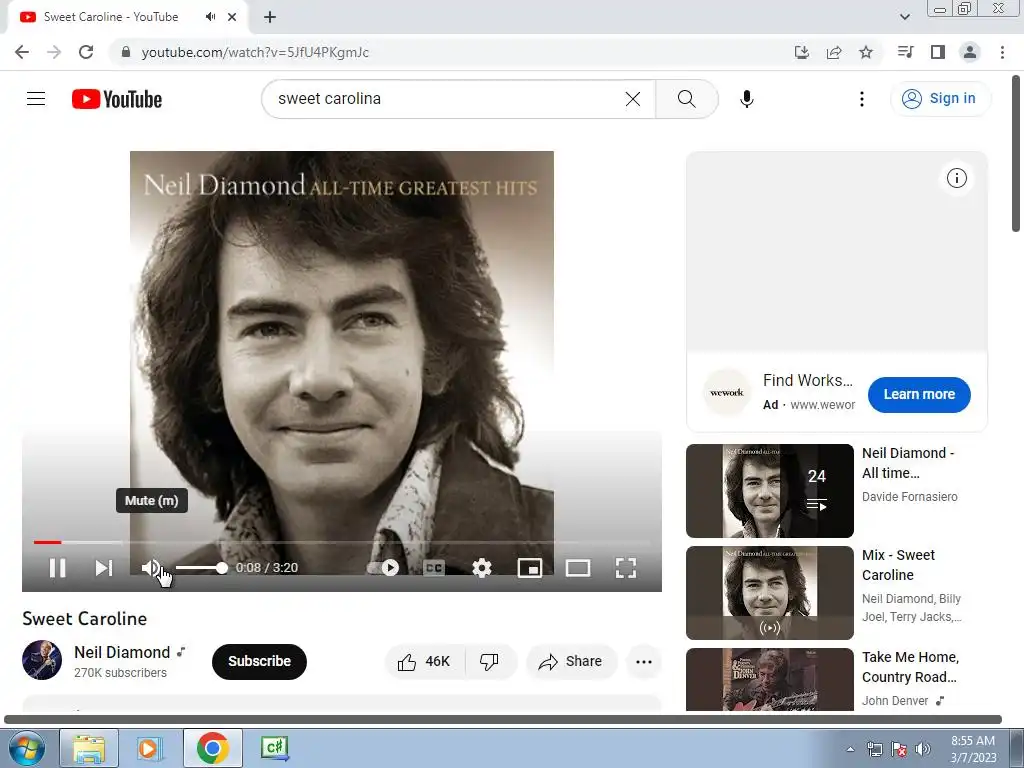Share the Sweet Caroline video
This screenshot has width=1024, height=768.
tap(571, 662)
